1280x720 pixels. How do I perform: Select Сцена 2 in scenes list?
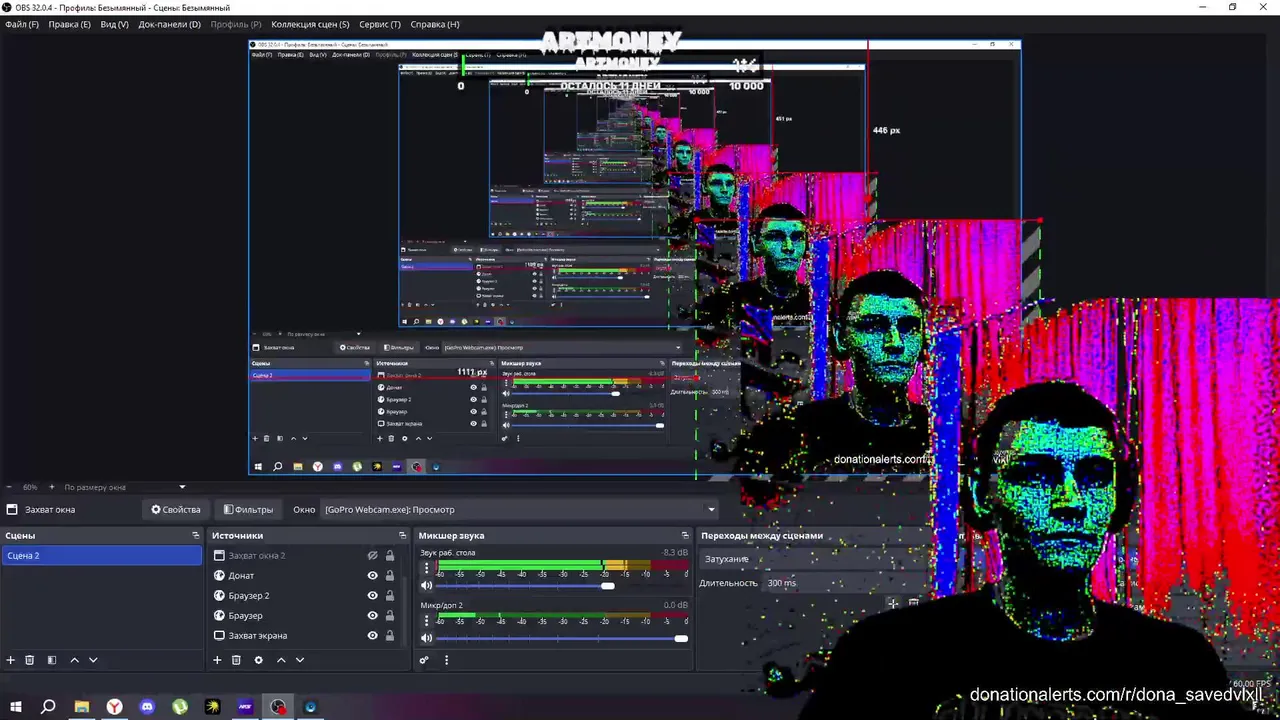[101, 556]
